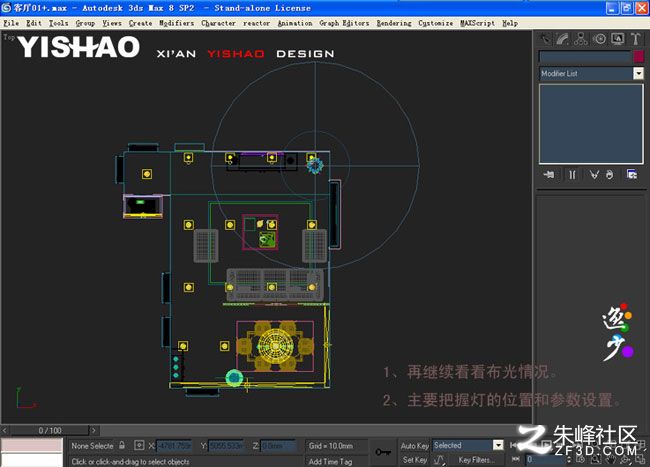650x467 pixels.
Task: Open the File menu
Action: click(x=11, y=23)
